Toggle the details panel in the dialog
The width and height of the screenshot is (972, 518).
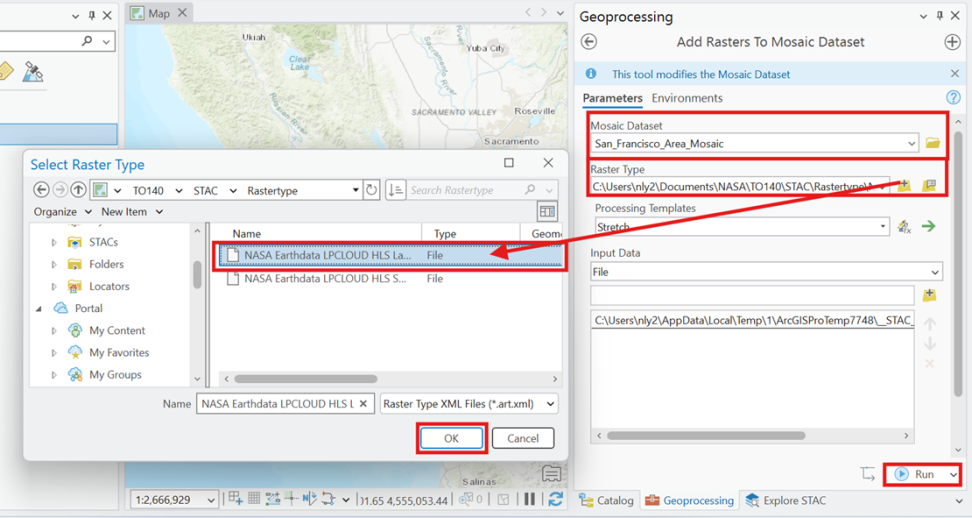(x=547, y=212)
